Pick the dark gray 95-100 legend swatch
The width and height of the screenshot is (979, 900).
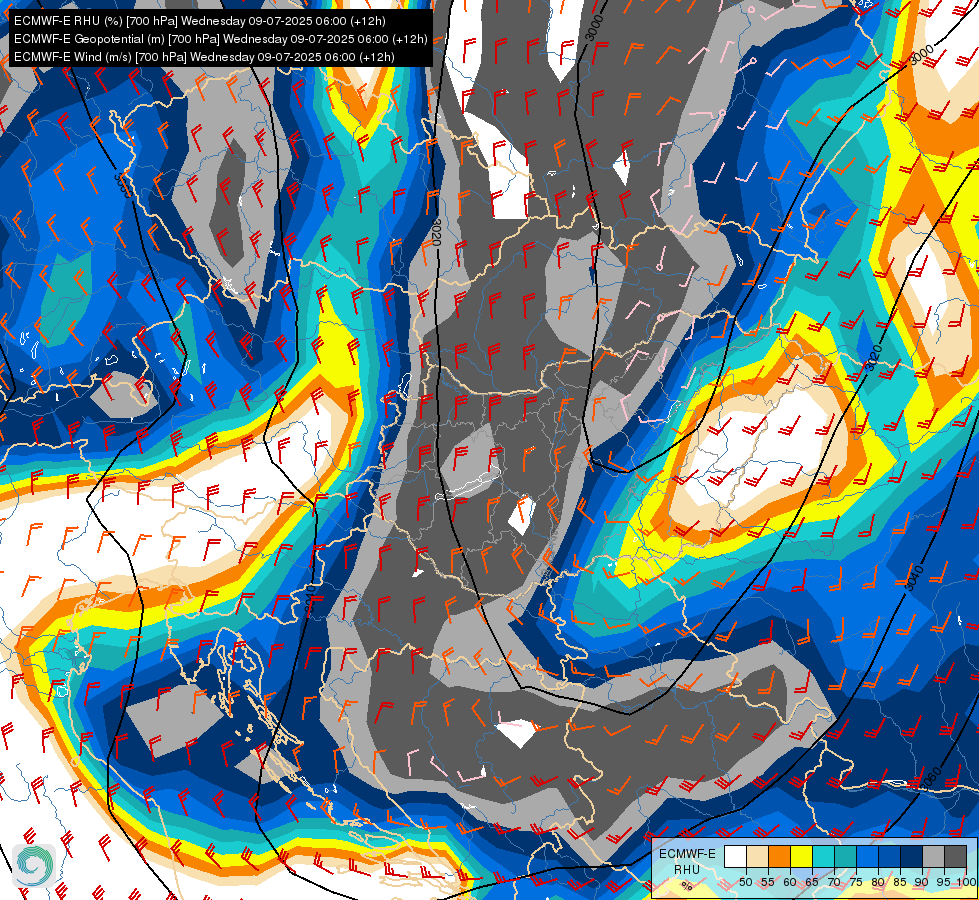(x=955, y=856)
